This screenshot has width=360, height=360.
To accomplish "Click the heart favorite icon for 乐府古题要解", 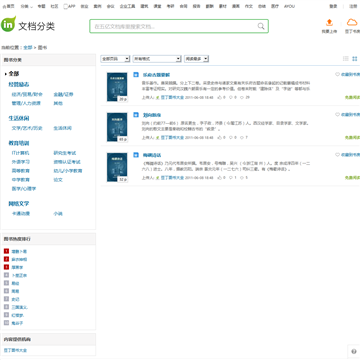I will tap(337, 74).
